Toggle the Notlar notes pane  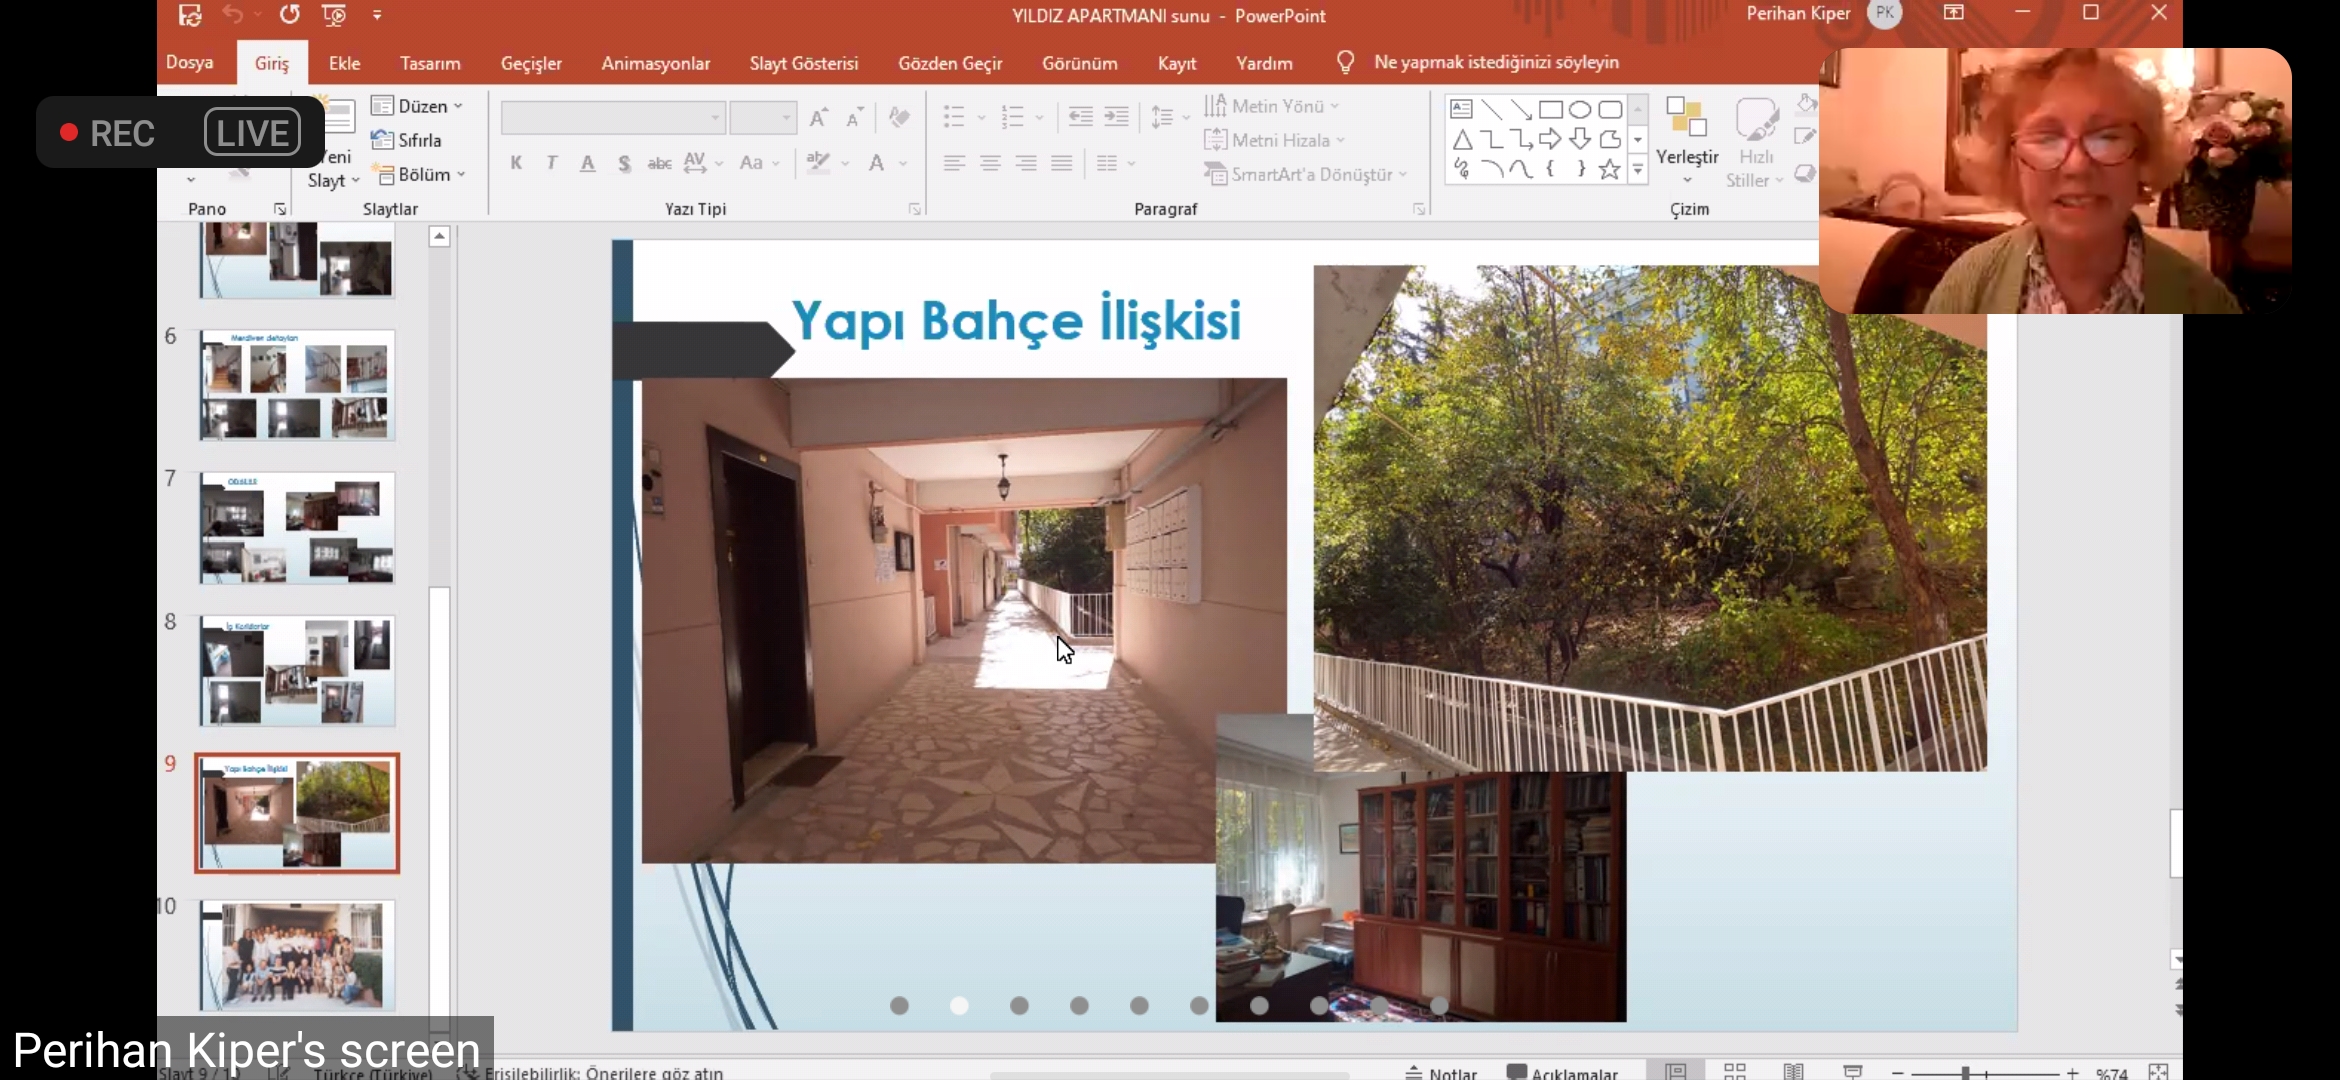(x=1441, y=1072)
